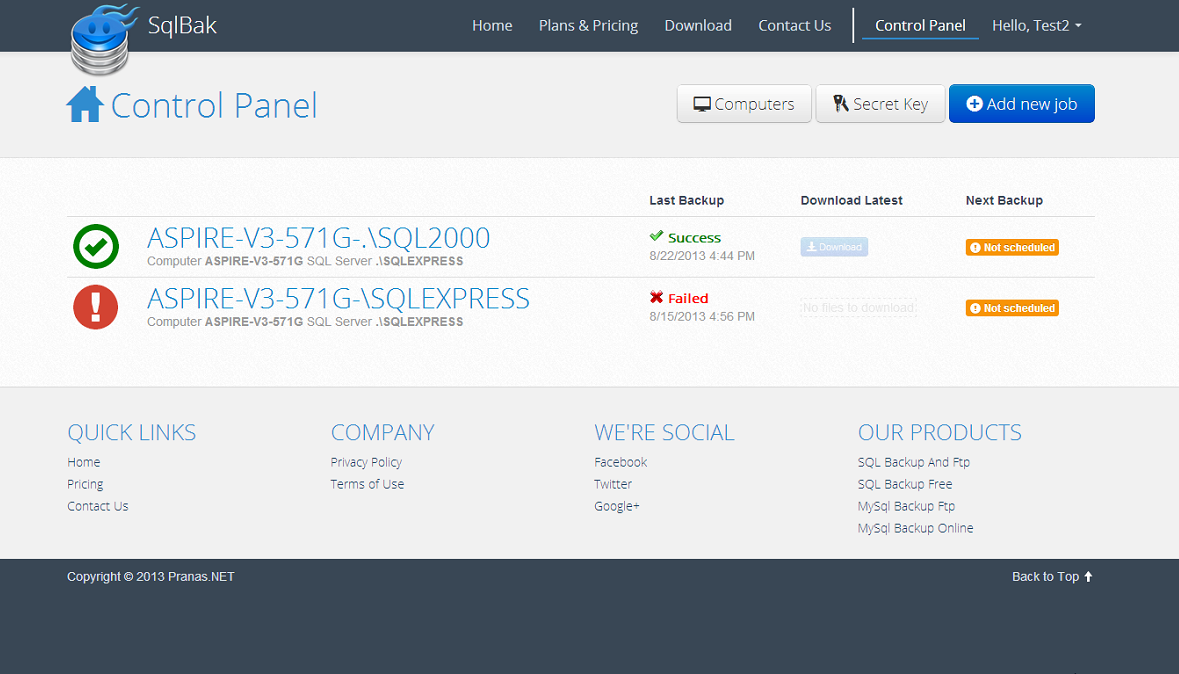Click the Next Backup column header
Image resolution: width=1179 pixels, height=674 pixels.
(1004, 200)
